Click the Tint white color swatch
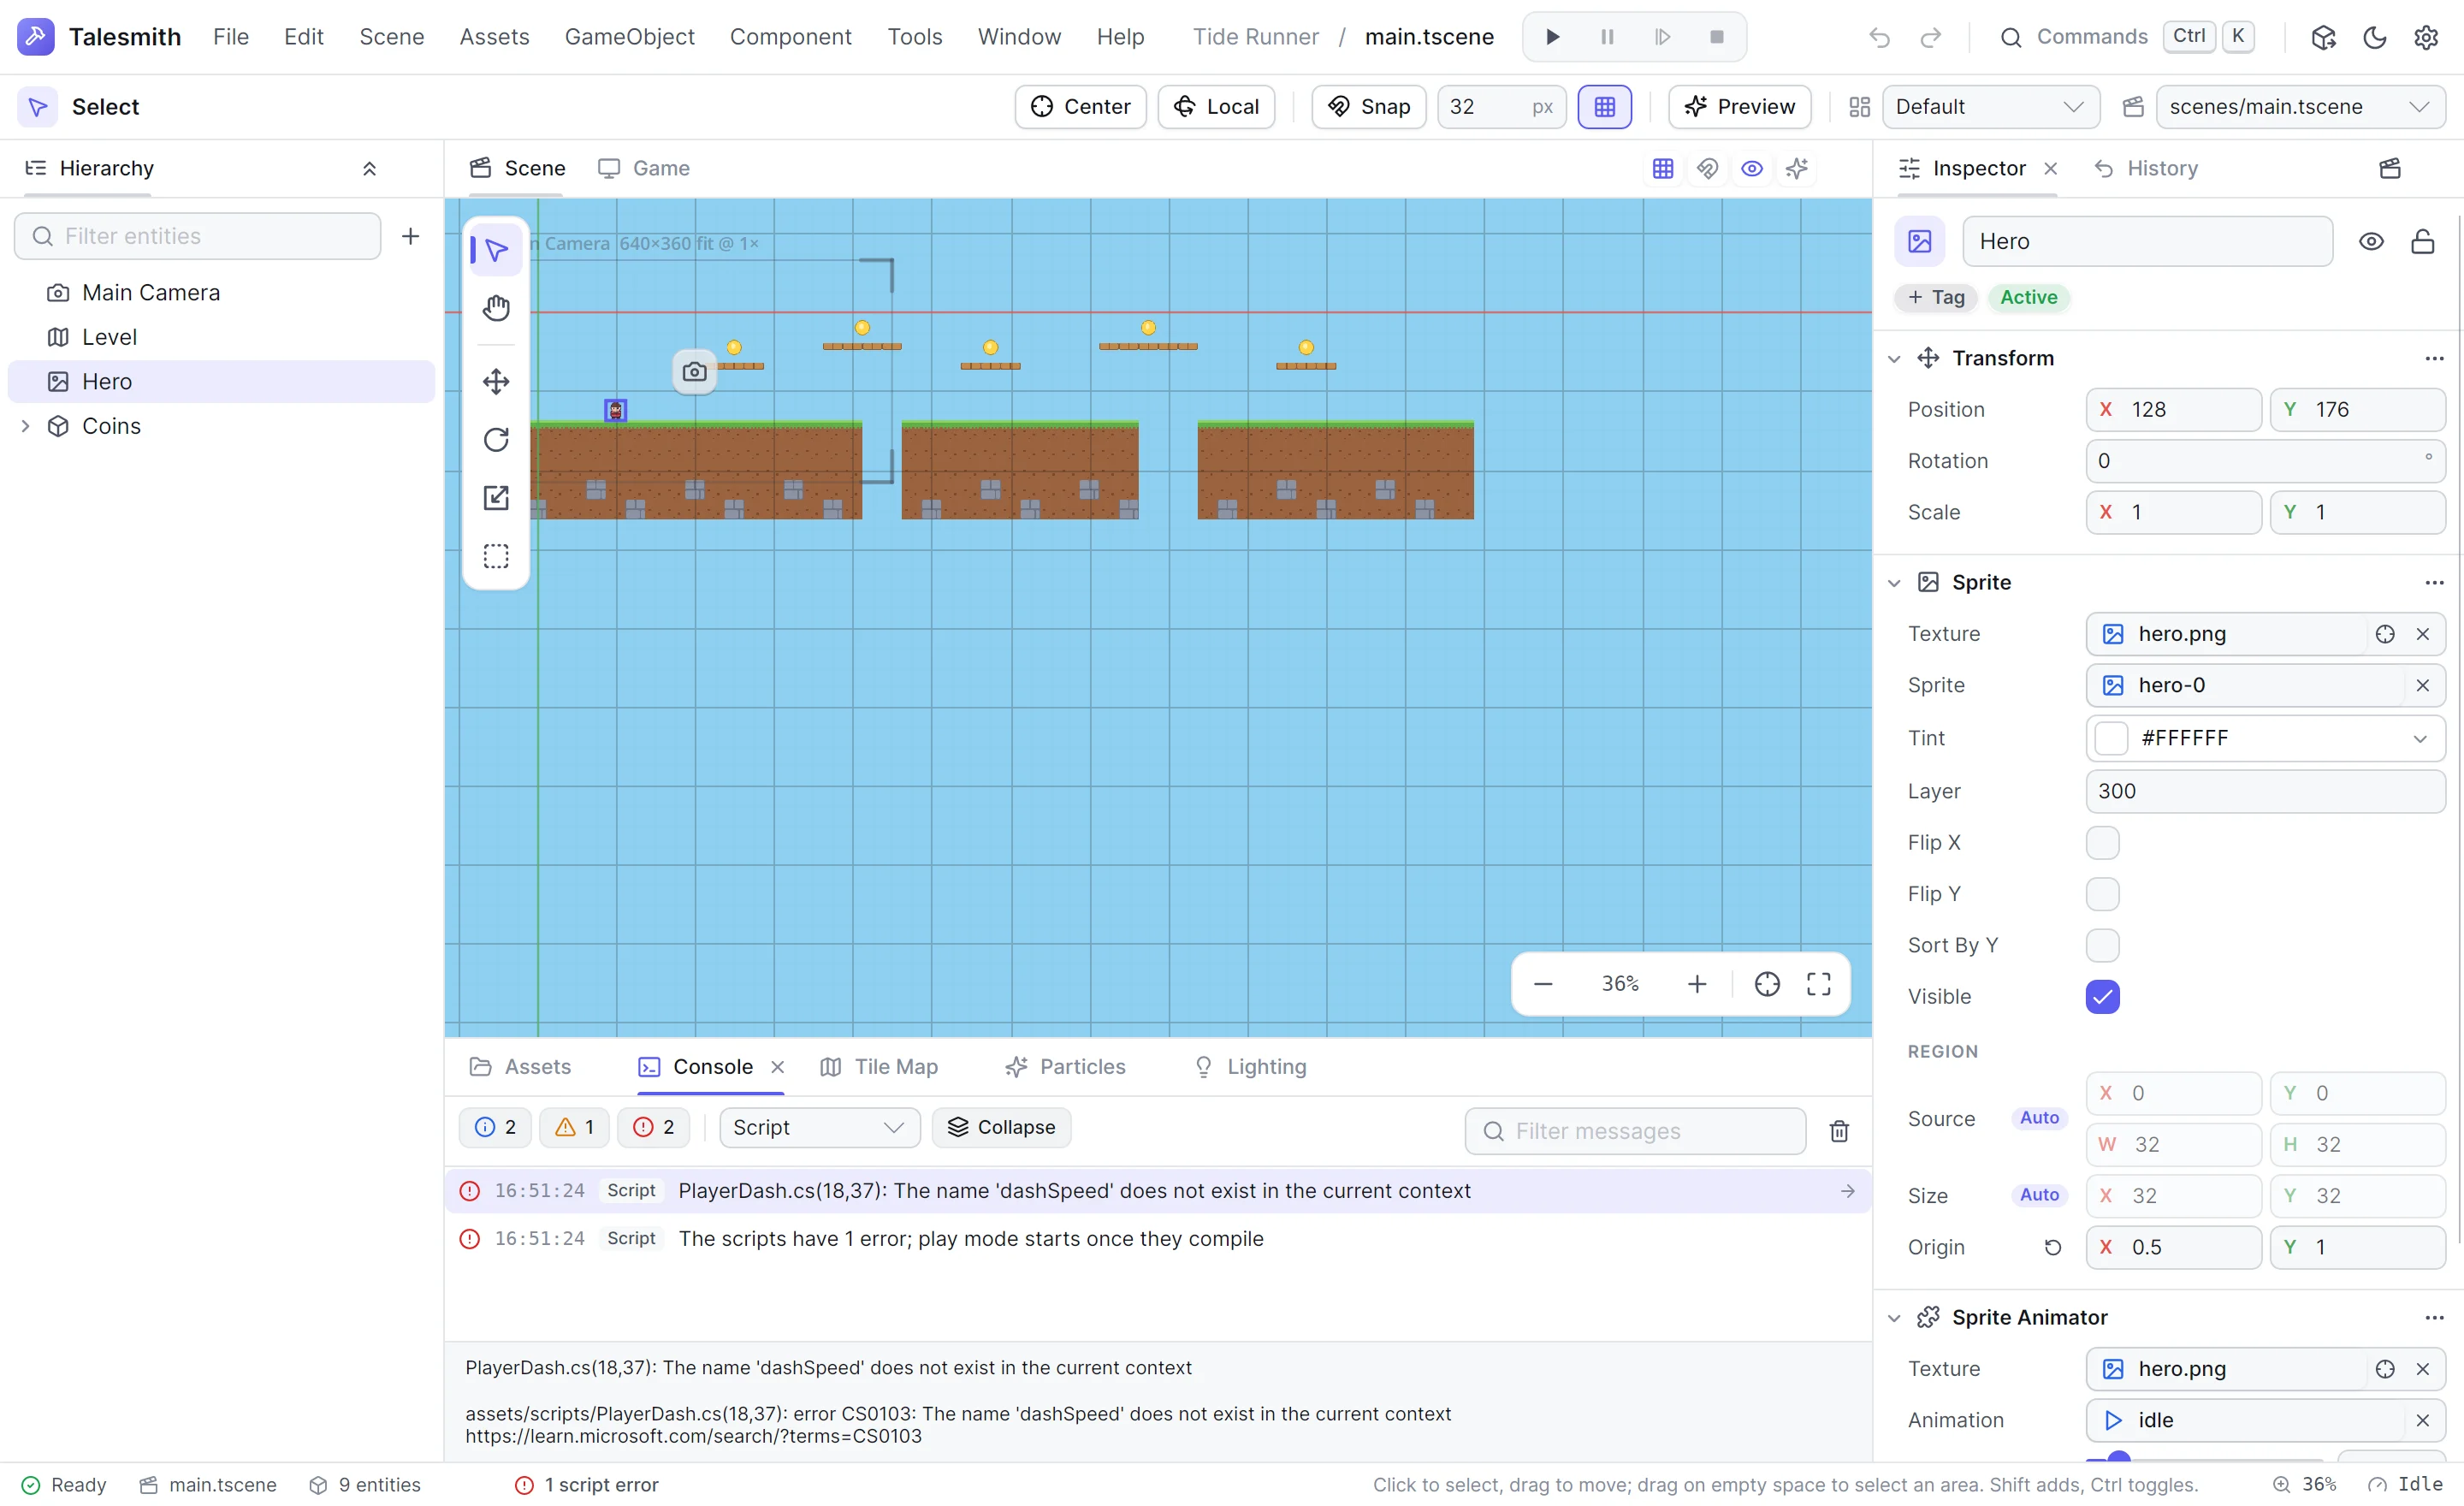 click(x=2111, y=738)
